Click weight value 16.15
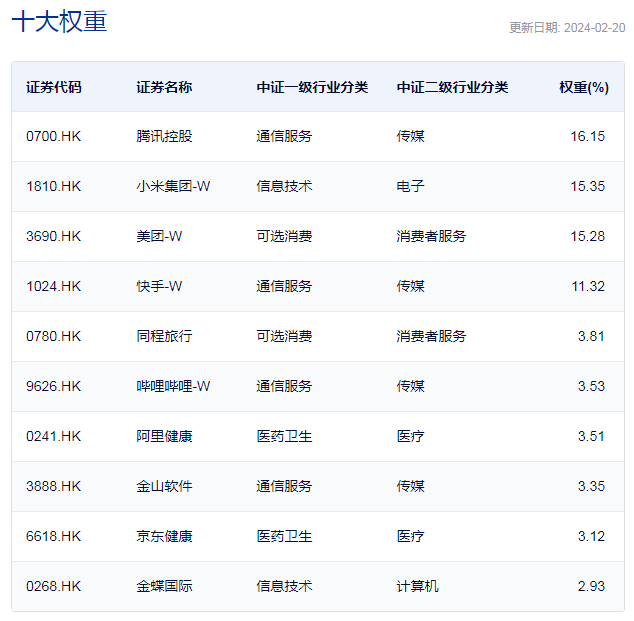Screen dimensions: 634x621 pos(588,136)
